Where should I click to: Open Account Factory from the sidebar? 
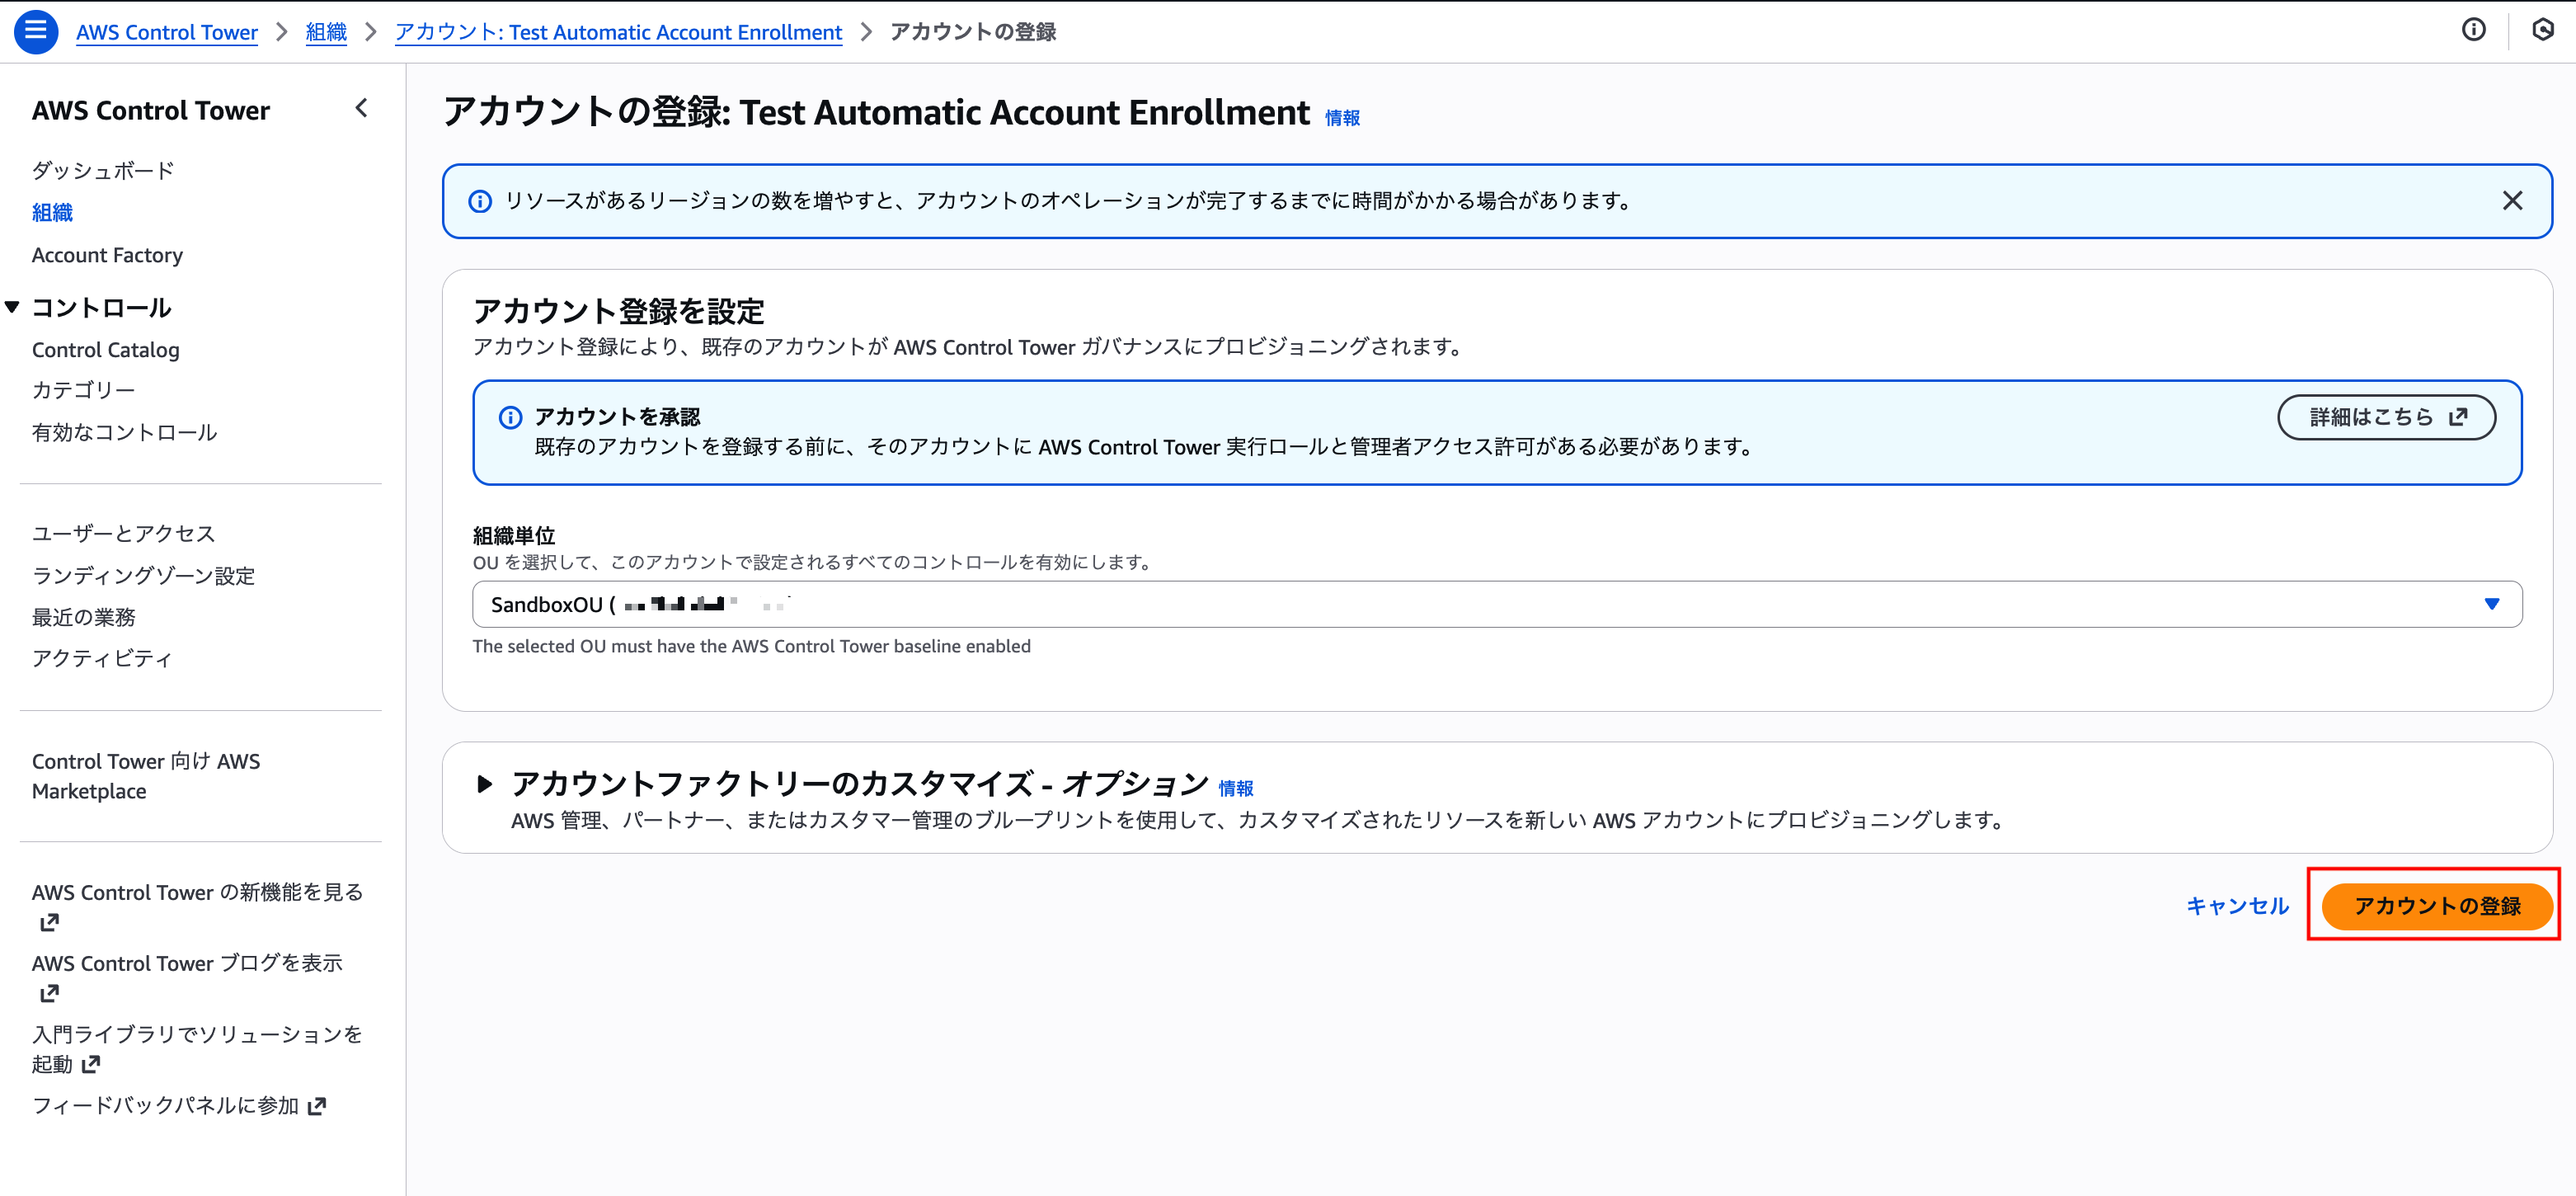coord(107,255)
